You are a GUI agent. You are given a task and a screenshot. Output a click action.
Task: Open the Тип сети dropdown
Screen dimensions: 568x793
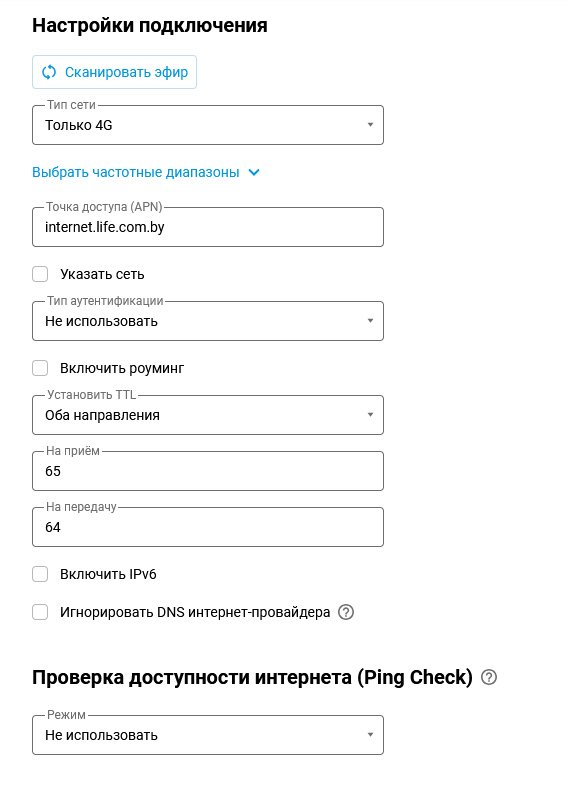[208, 125]
